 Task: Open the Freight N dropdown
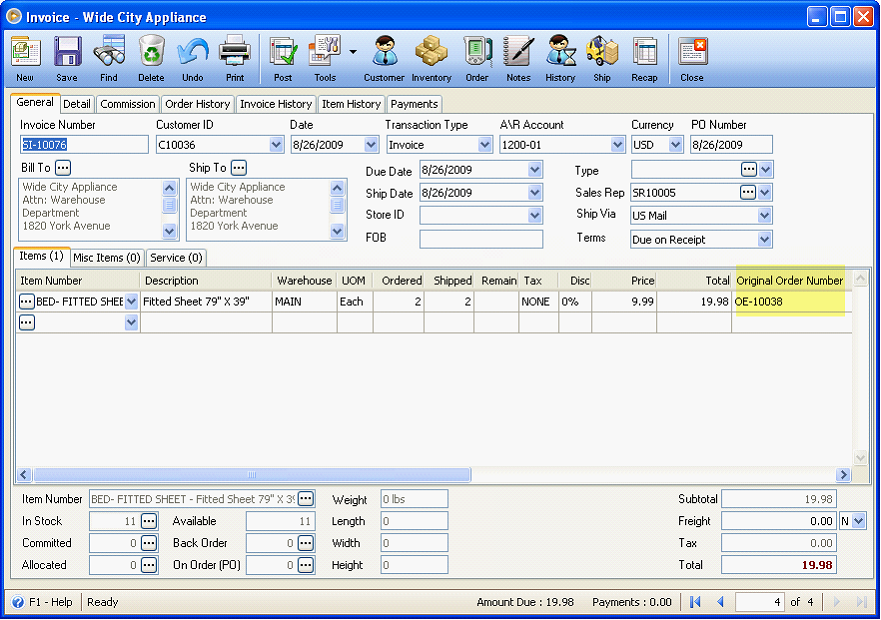(x=859, y=521)
